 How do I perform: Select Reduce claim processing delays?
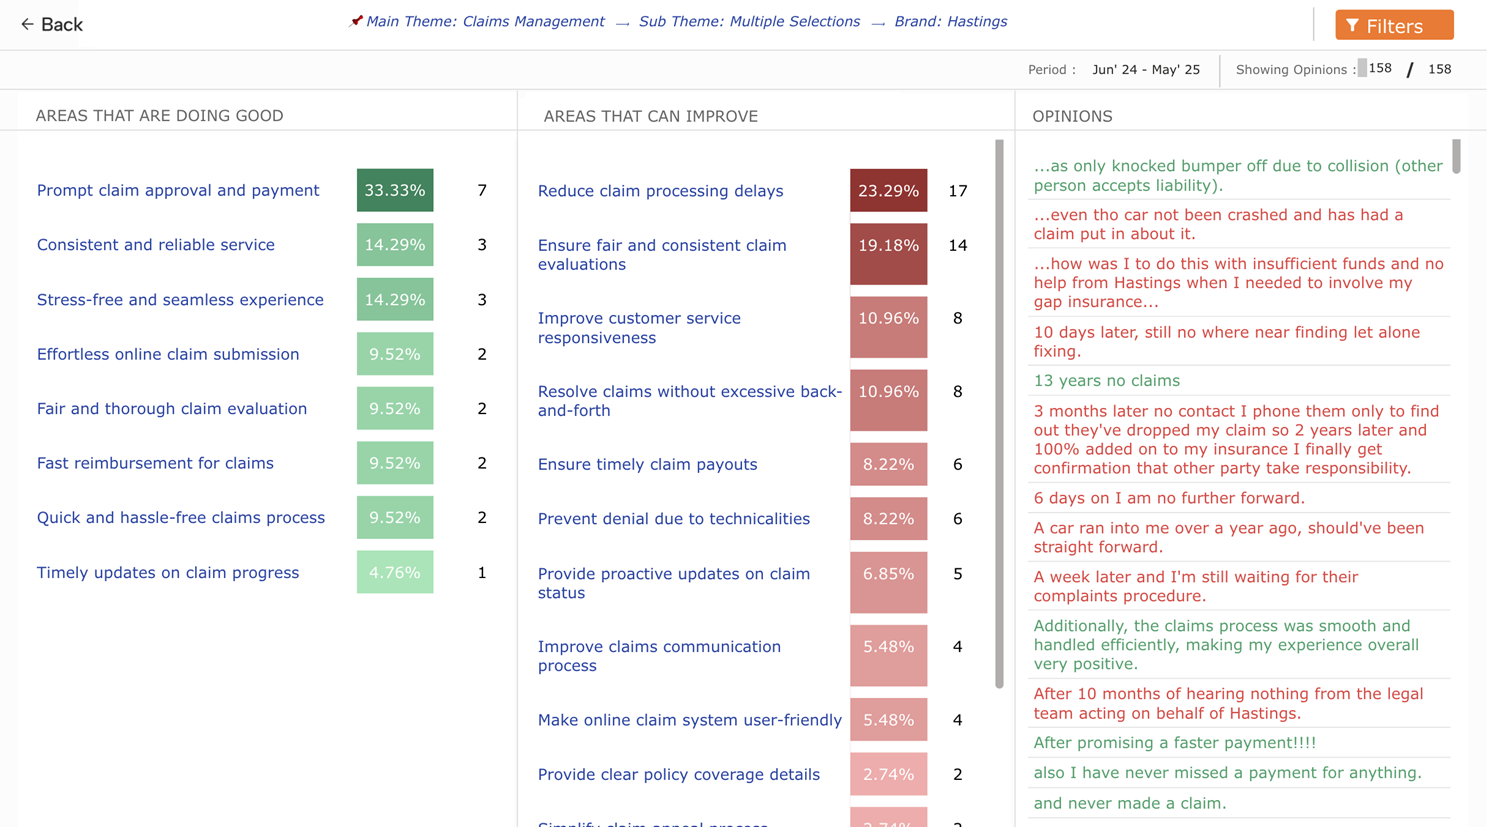pos(660,191)
